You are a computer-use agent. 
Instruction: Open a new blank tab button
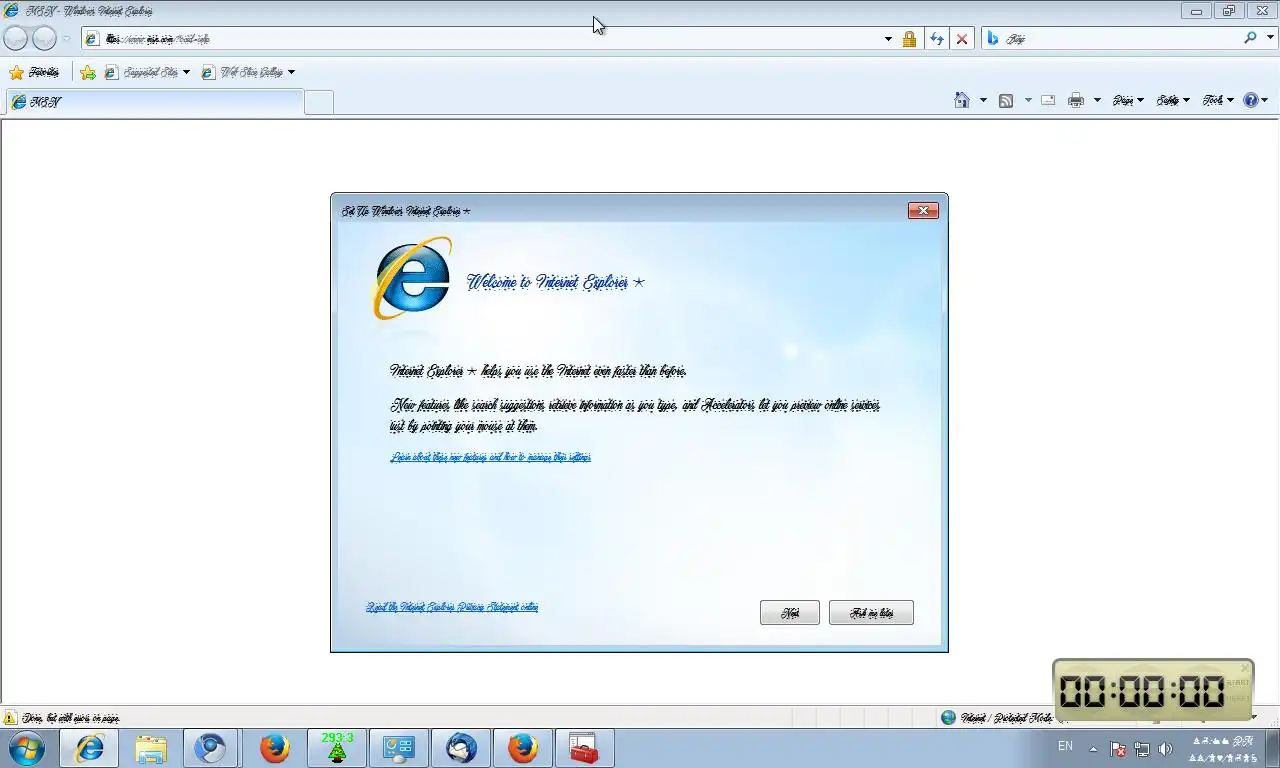(319, 102)
